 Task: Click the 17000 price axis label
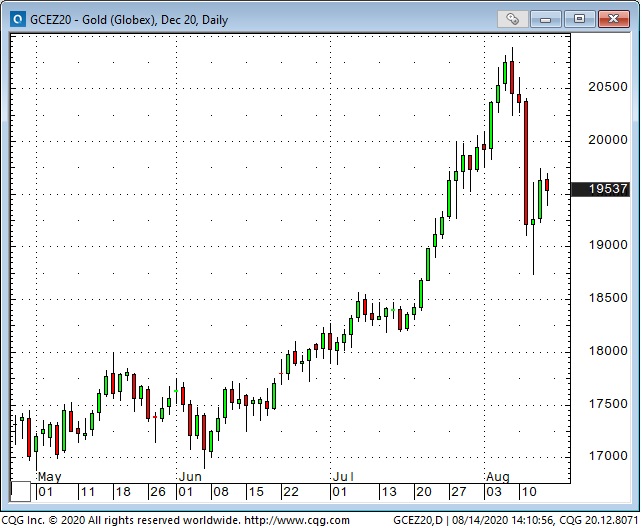(x=608, y=456)
